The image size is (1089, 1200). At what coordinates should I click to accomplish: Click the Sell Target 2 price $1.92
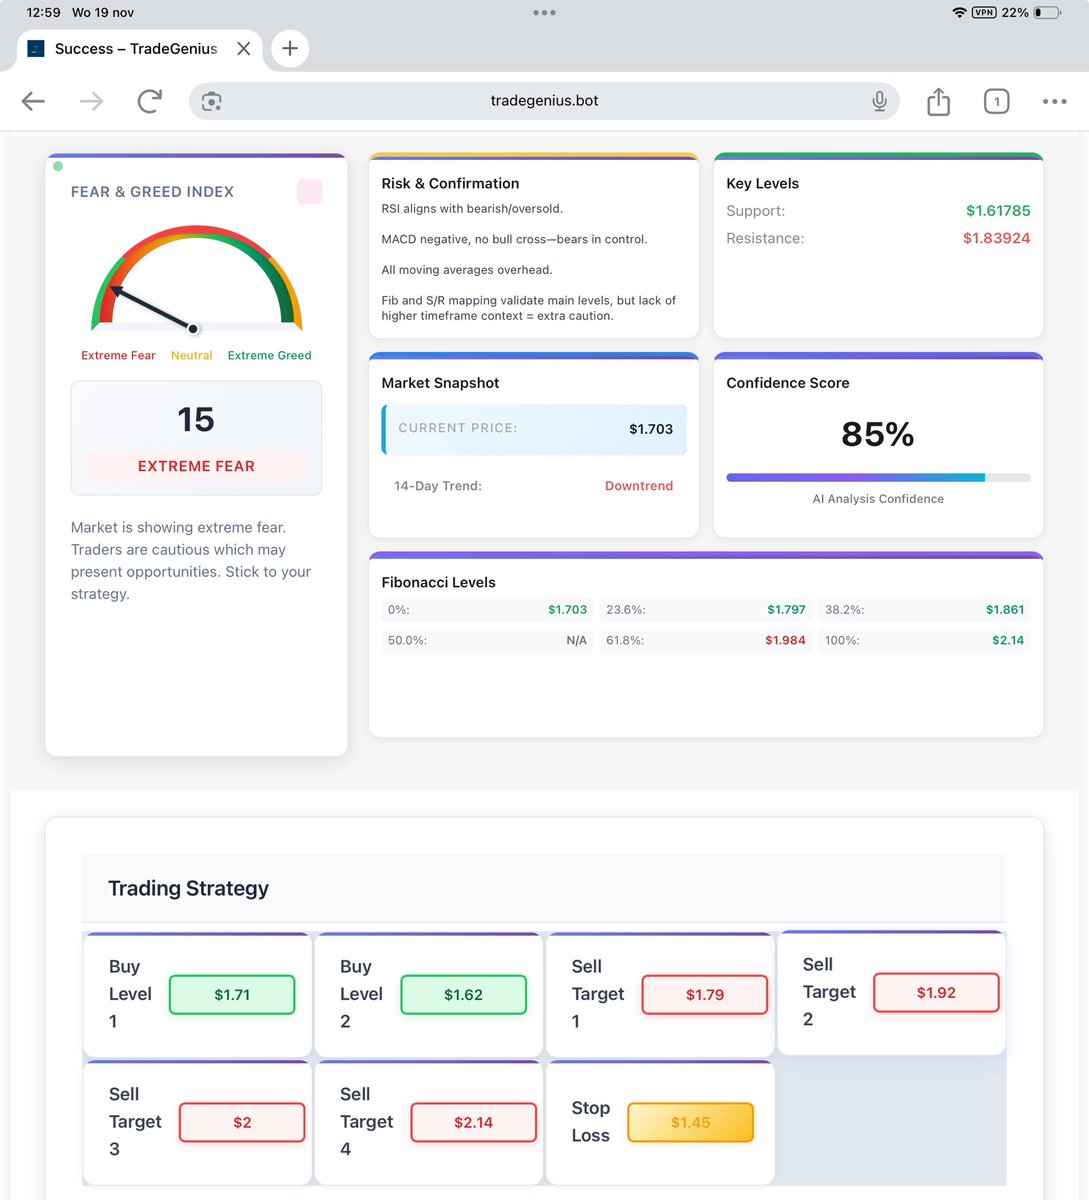(x=936, y=993)
